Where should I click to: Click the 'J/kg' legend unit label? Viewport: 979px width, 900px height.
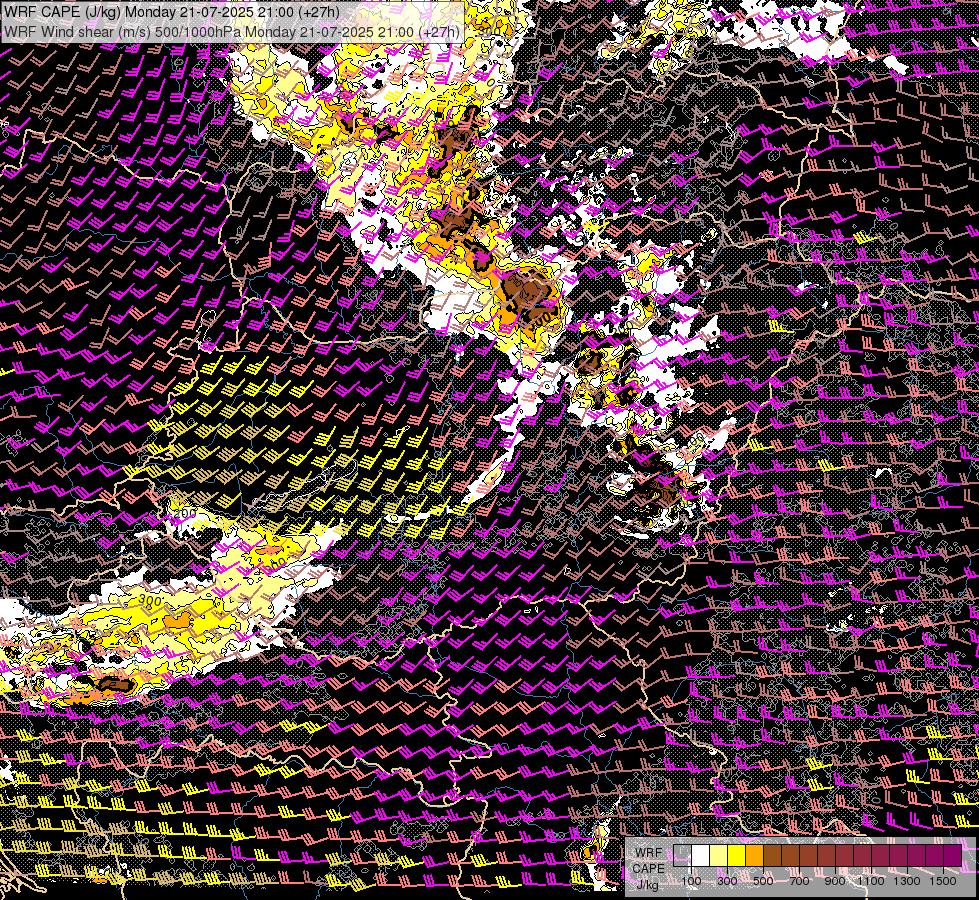(648, 885)
